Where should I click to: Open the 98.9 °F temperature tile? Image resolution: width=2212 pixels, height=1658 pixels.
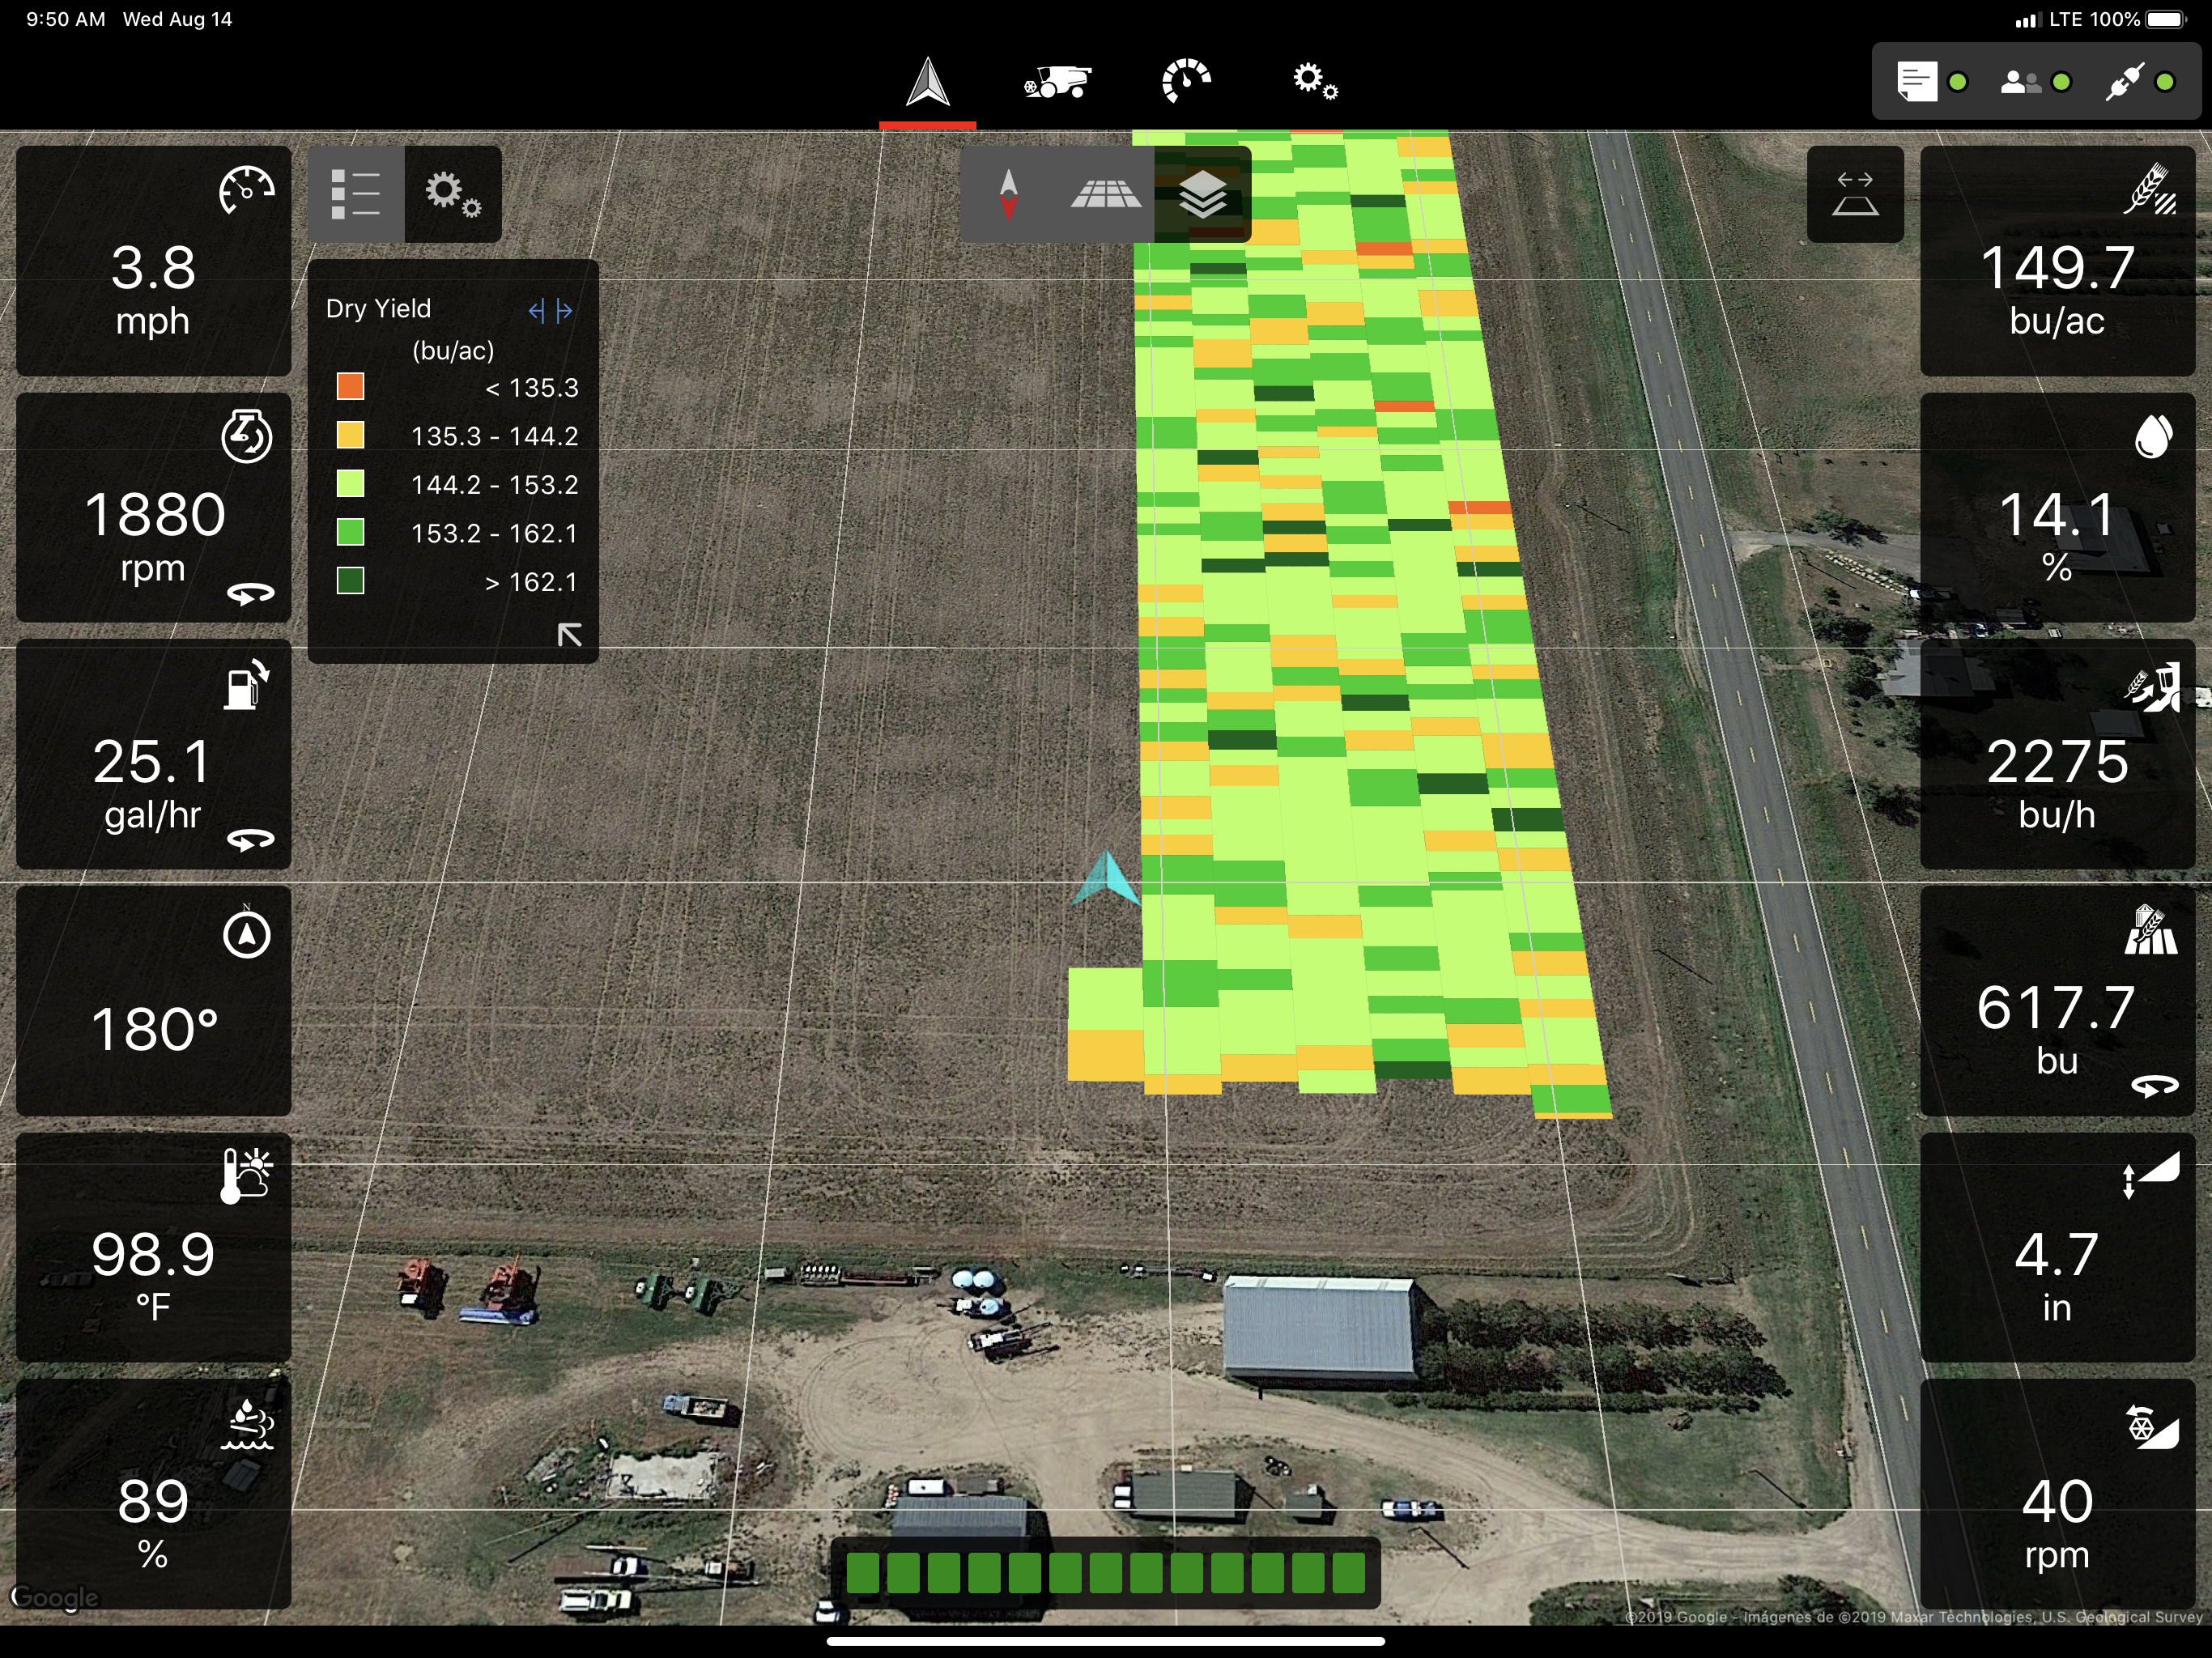click(153, 1247)
